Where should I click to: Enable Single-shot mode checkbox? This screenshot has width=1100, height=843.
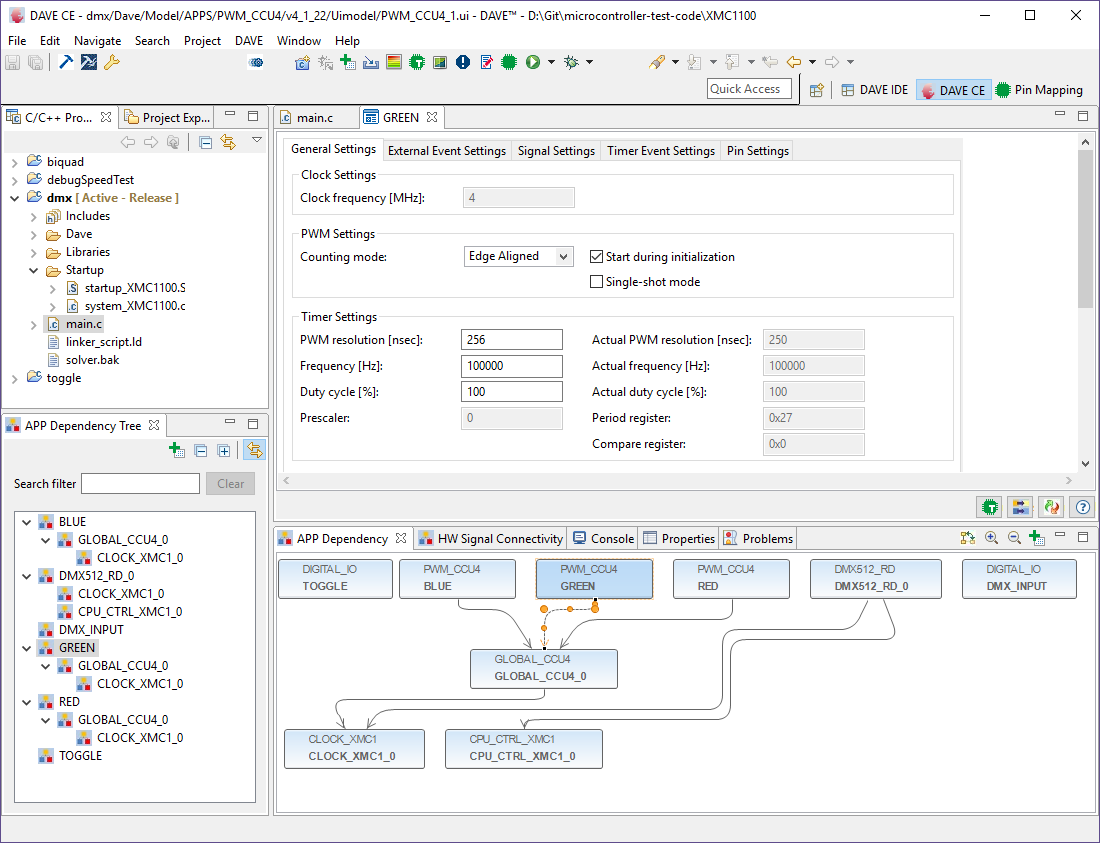coord(597,282)
